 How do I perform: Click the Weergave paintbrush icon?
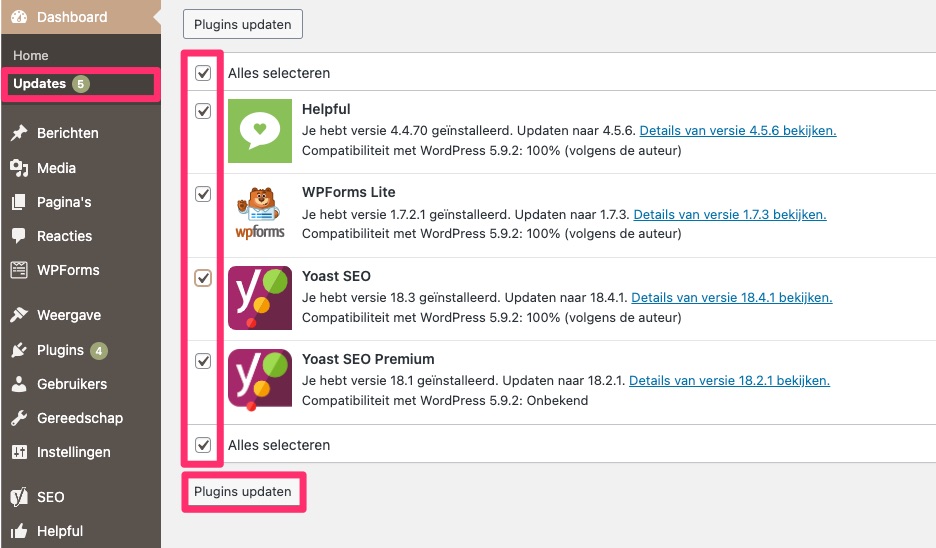pyautogui.click(x=19, y=315)
